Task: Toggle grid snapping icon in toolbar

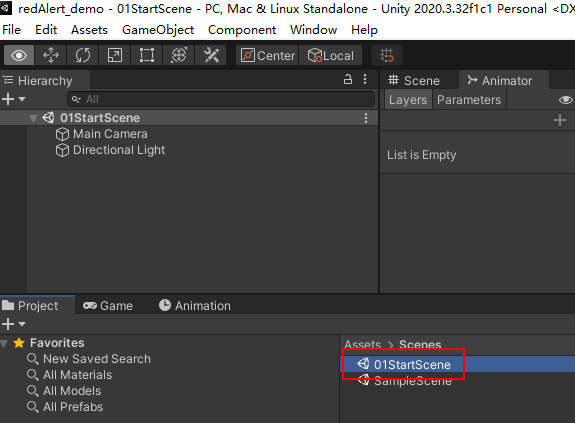Action: point(387,55)
